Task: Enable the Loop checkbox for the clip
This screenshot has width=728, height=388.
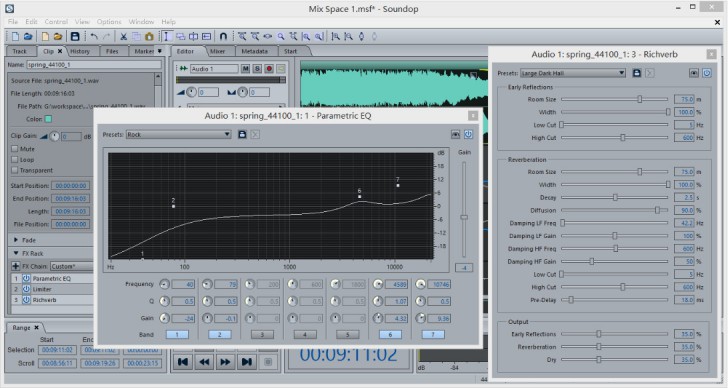Action: (x=15, y=159)
